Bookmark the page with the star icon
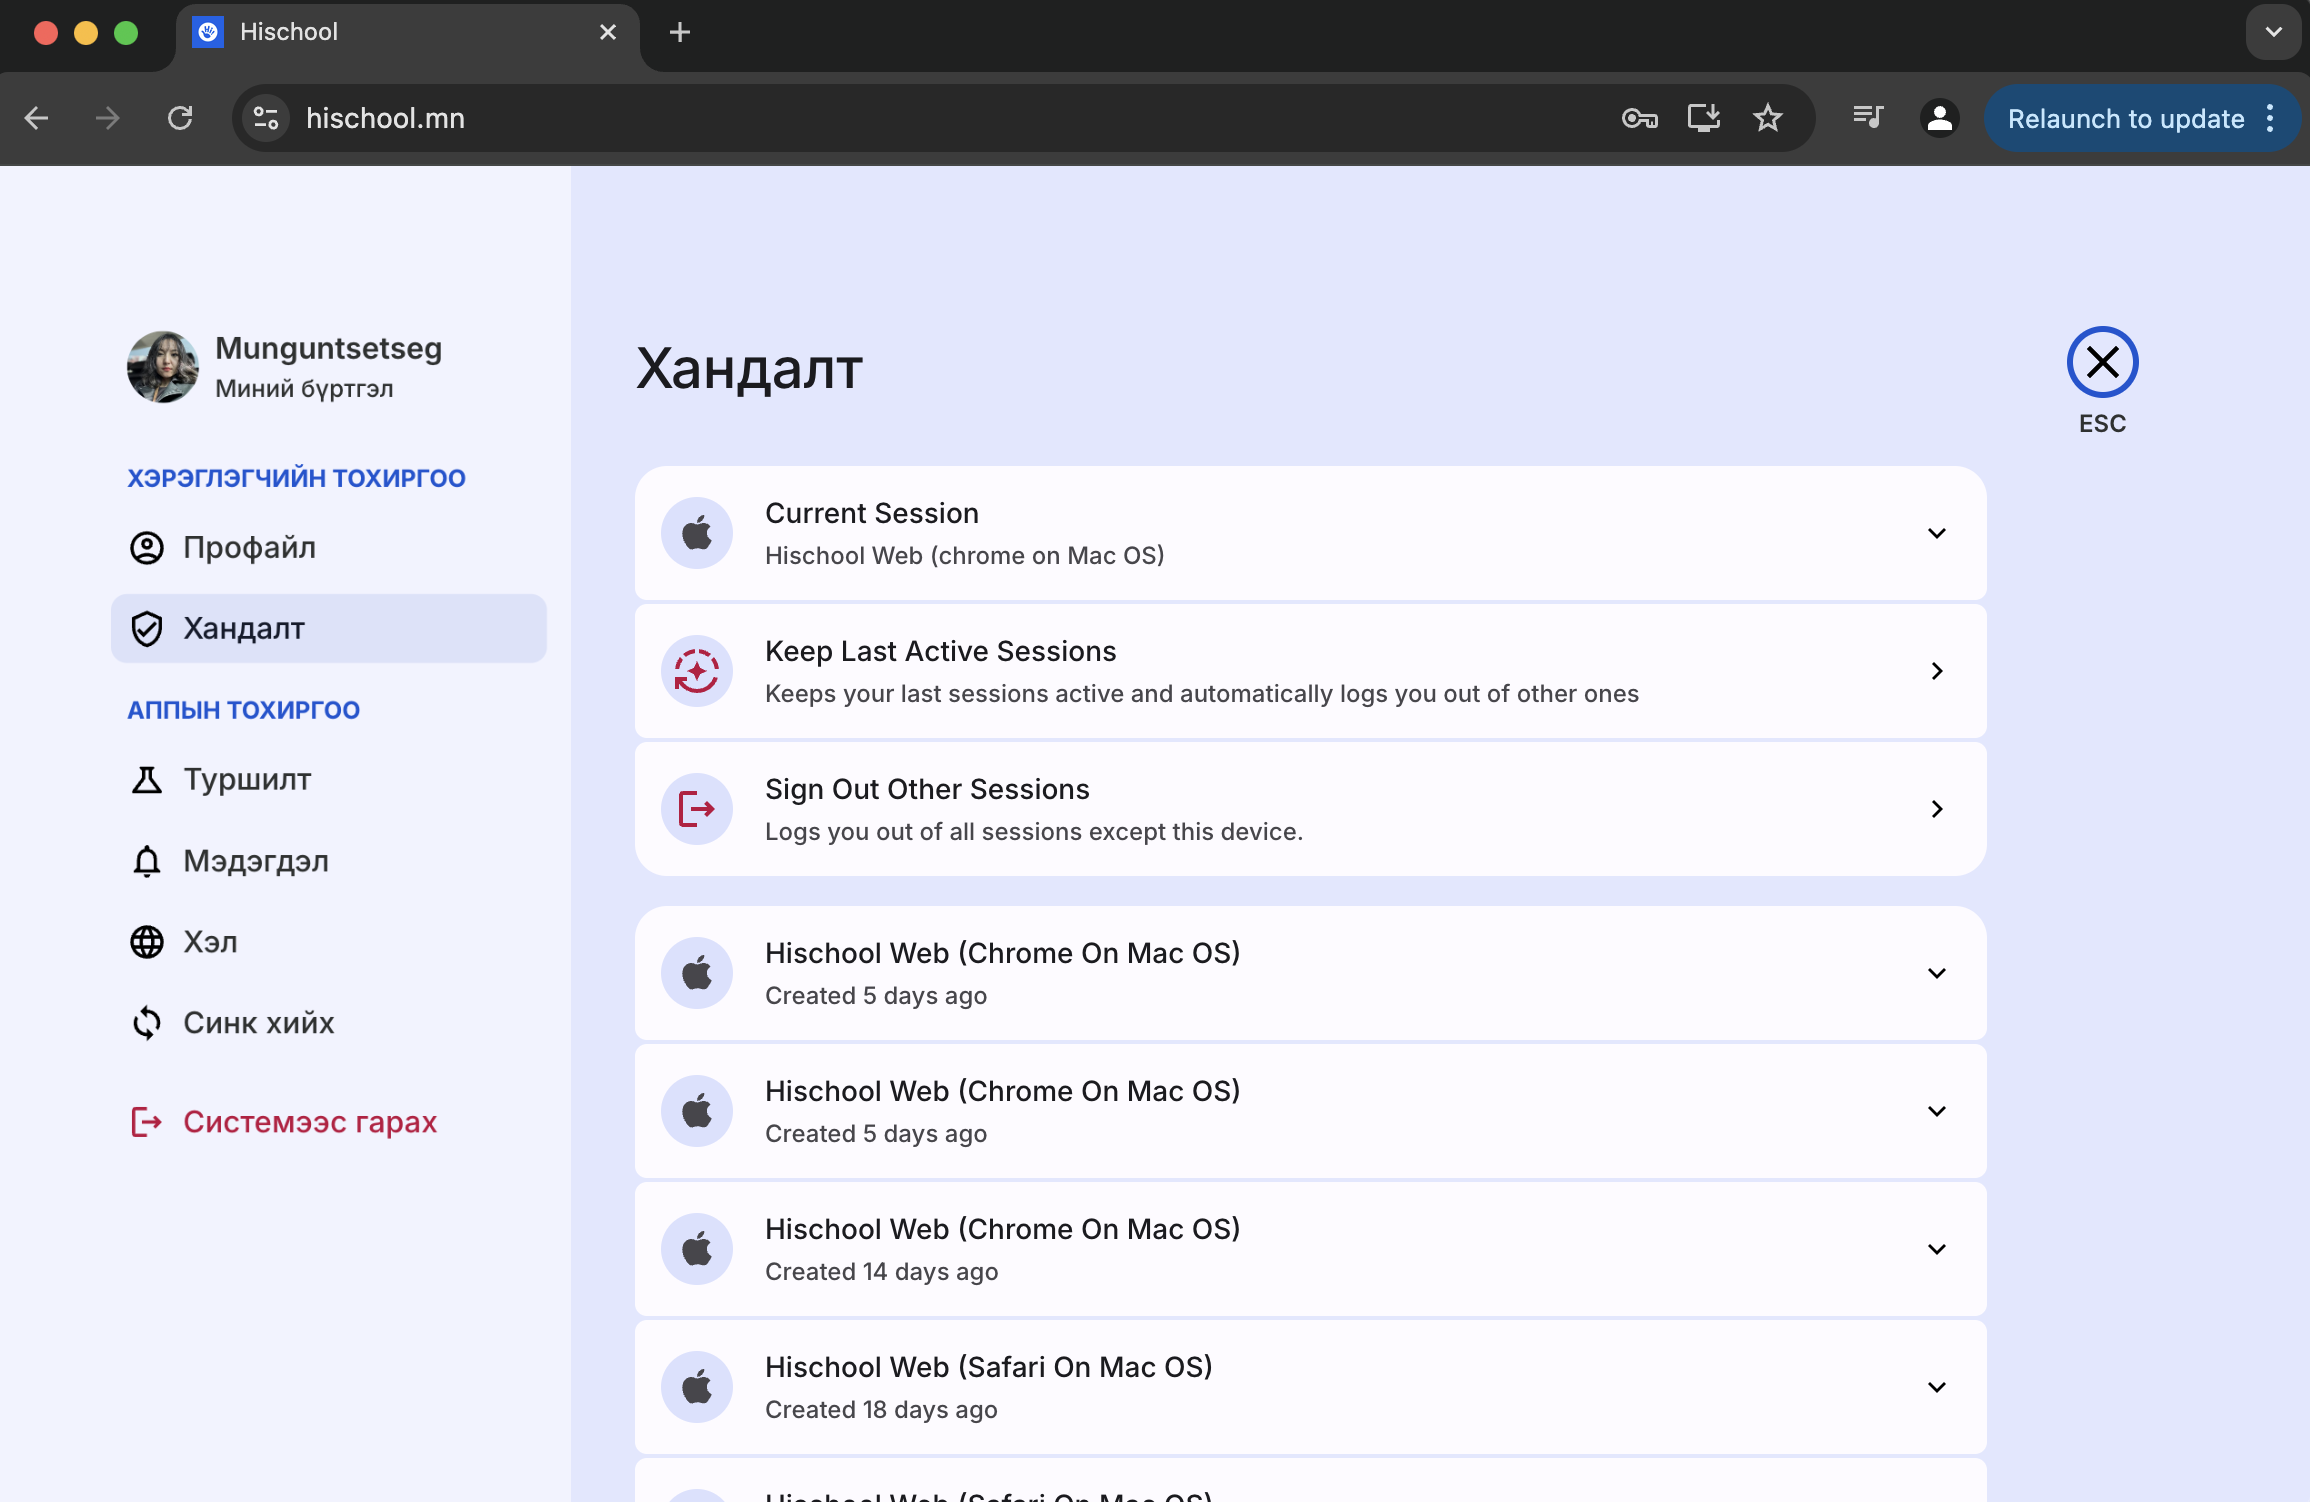 (1768, 118)
